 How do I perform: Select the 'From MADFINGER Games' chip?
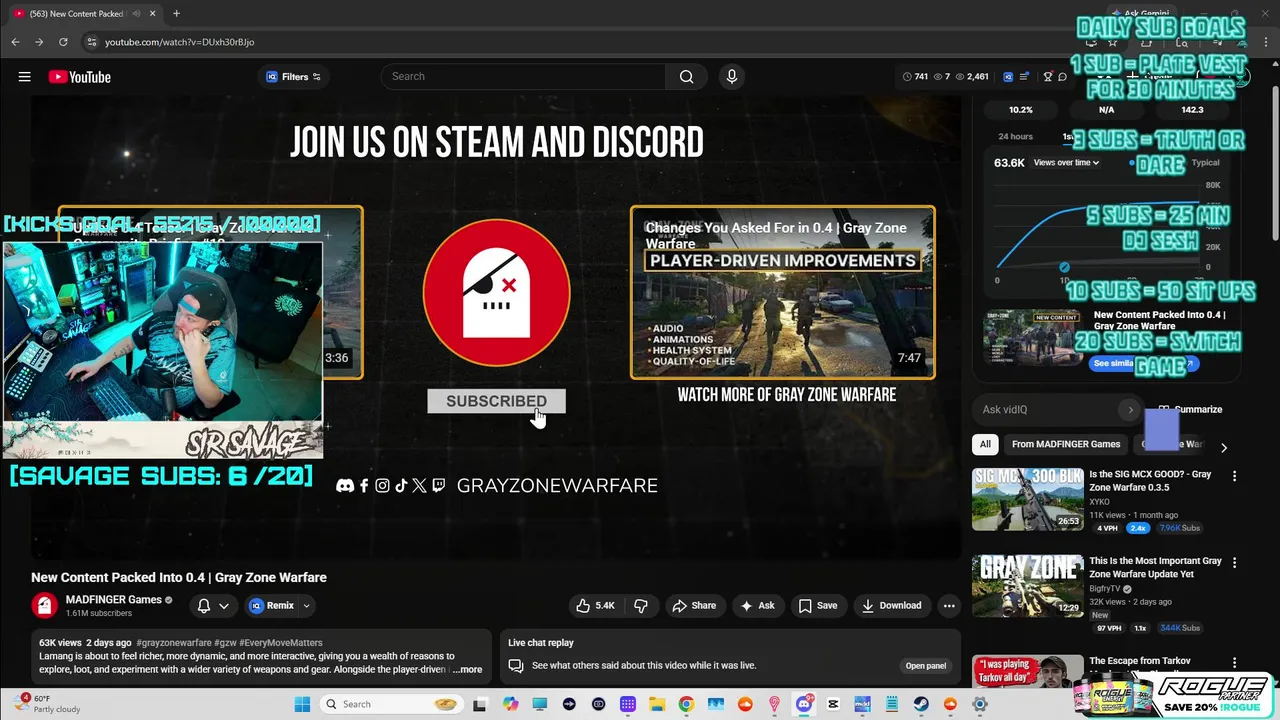[1066, 444]
